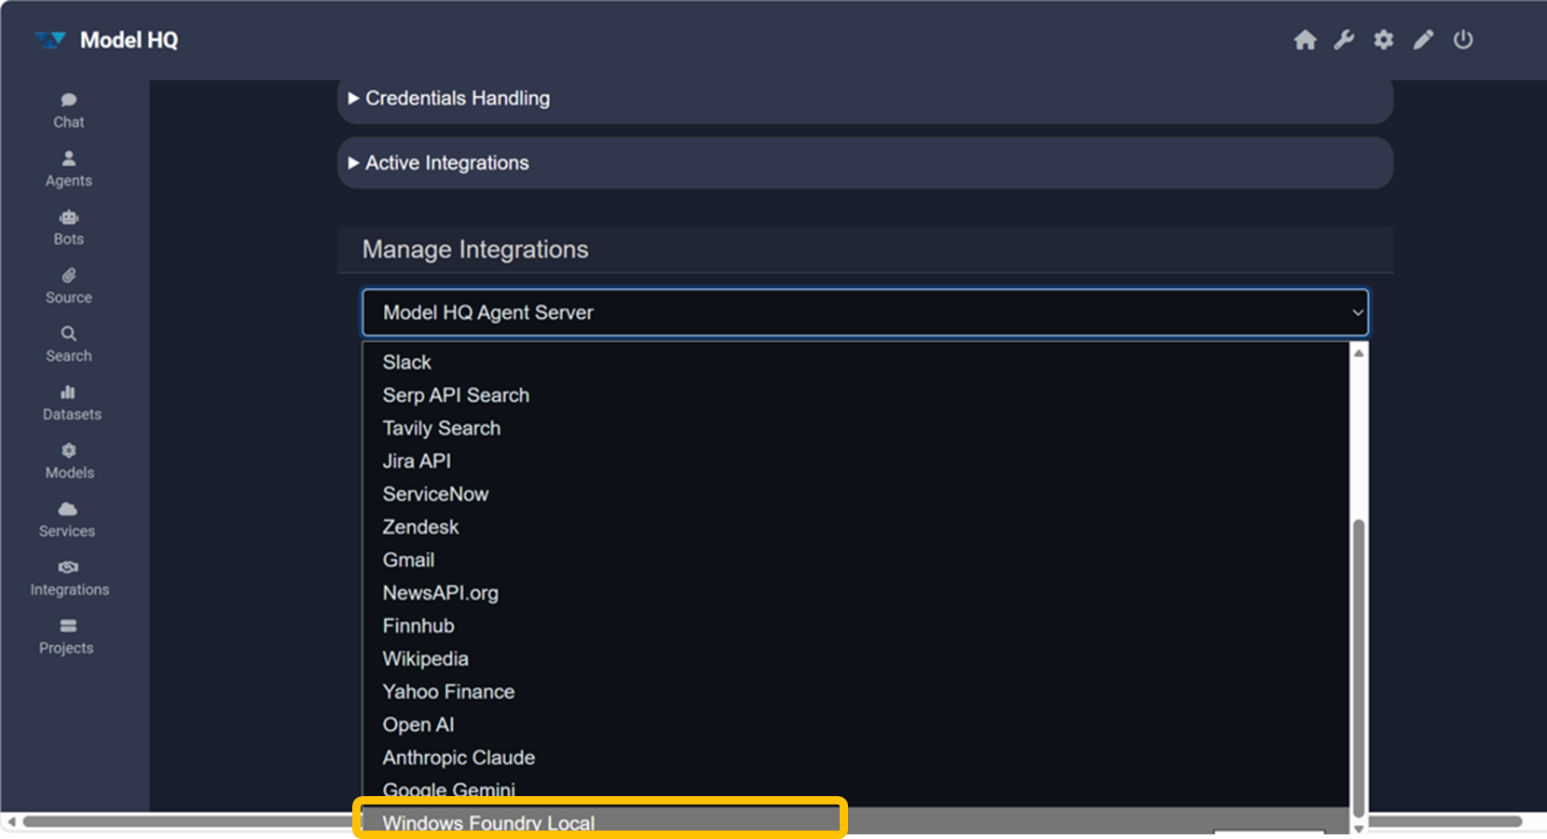Choose ServiceNow from the list

click(855, 494)
